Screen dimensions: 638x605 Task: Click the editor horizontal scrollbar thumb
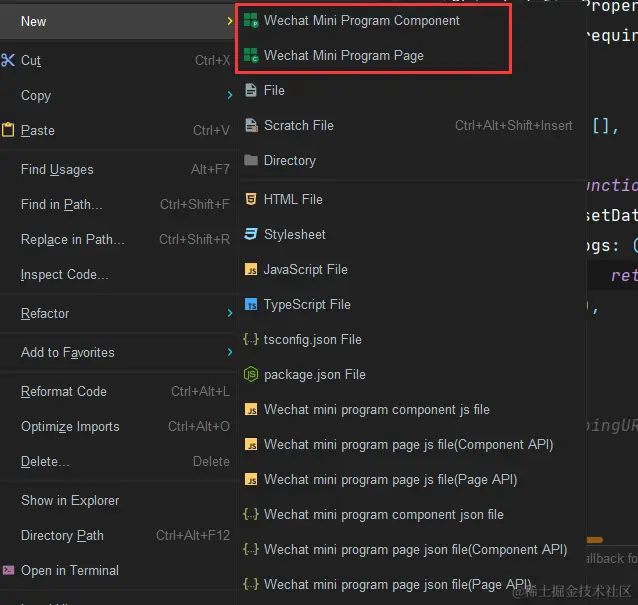[x=594, y=540]
